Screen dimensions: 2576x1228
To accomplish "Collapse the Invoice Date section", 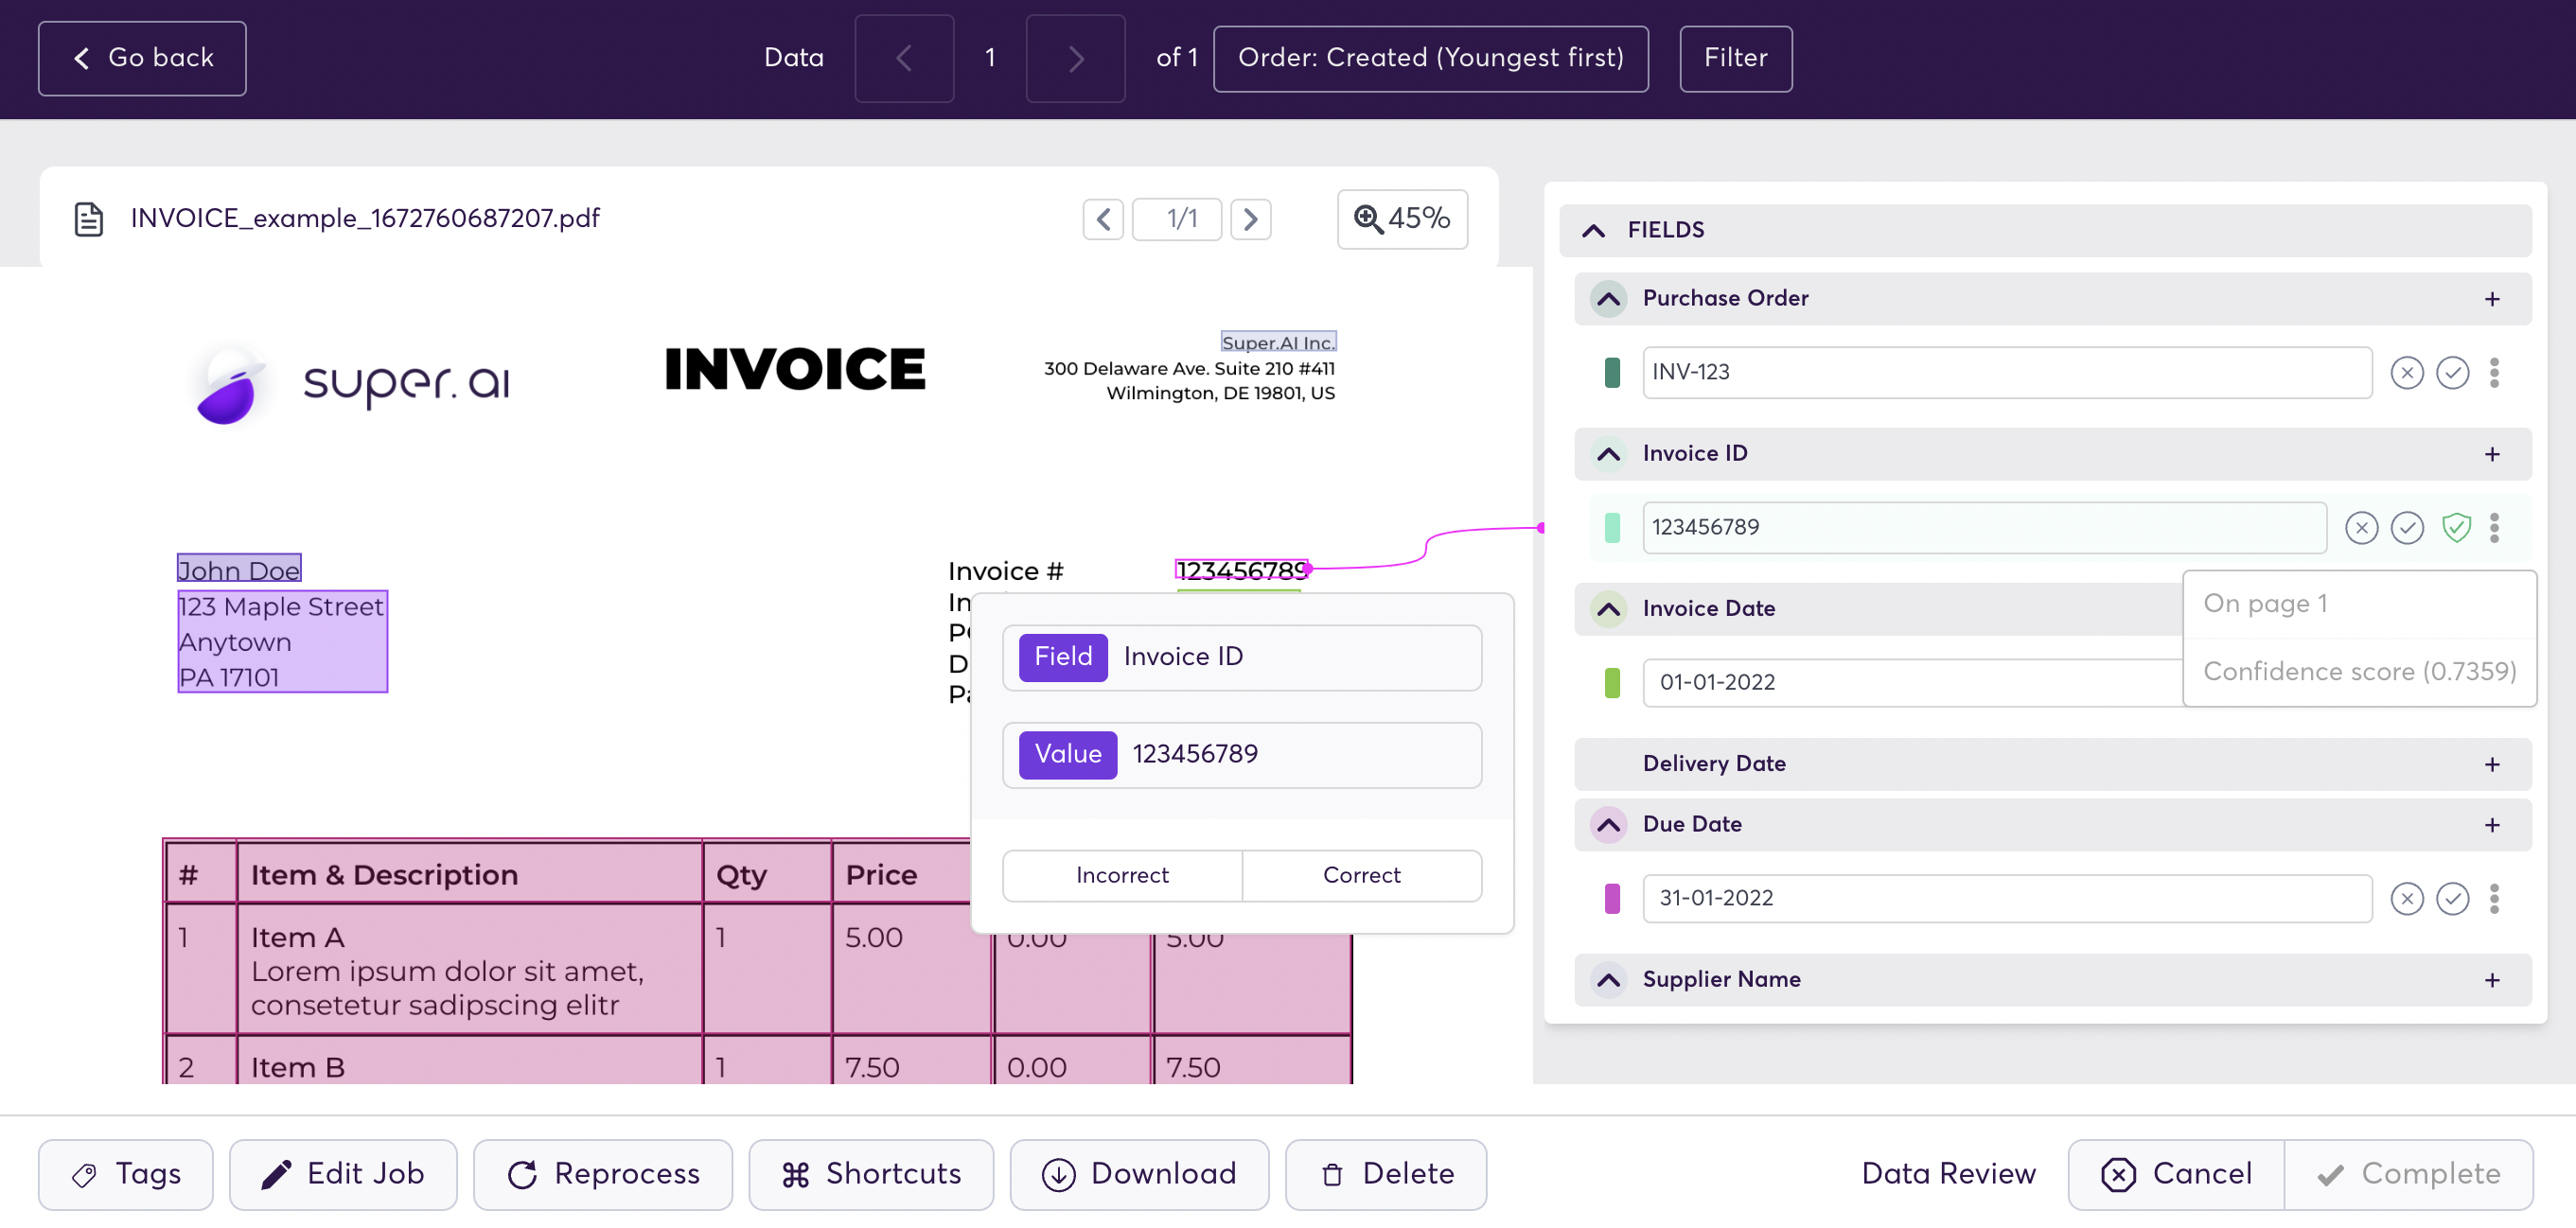I will [1608, 609].
